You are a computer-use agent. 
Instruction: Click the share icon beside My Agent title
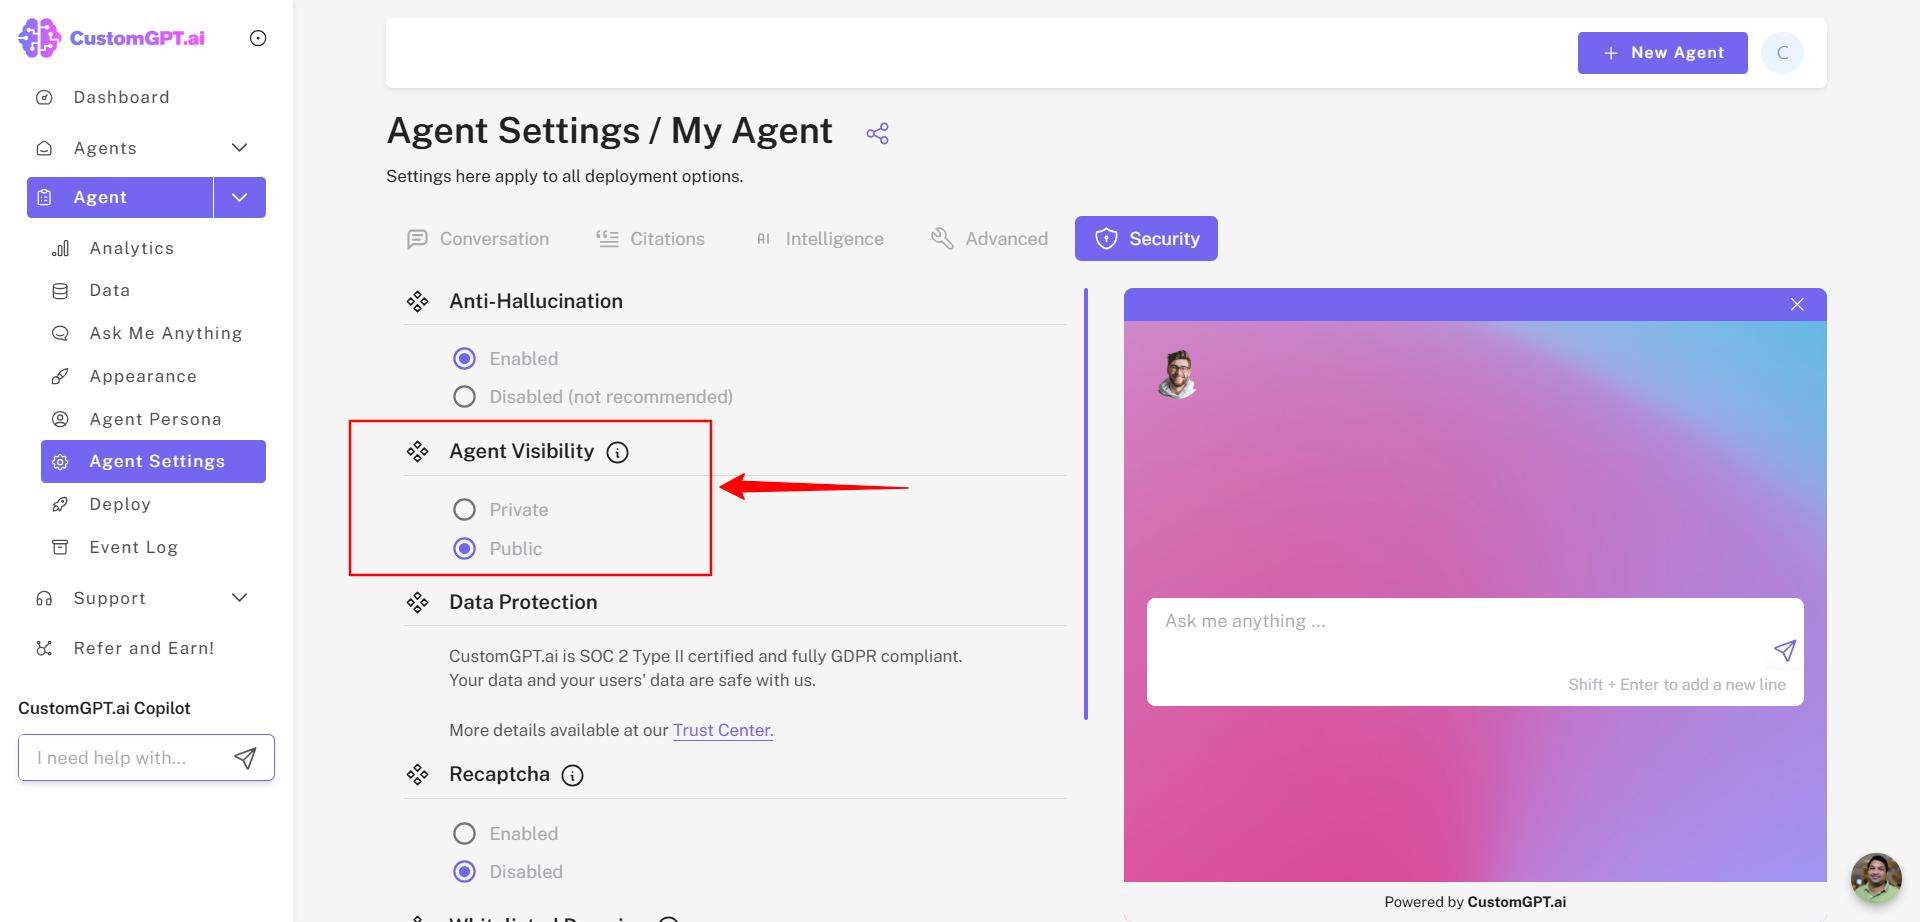[877, 133]
